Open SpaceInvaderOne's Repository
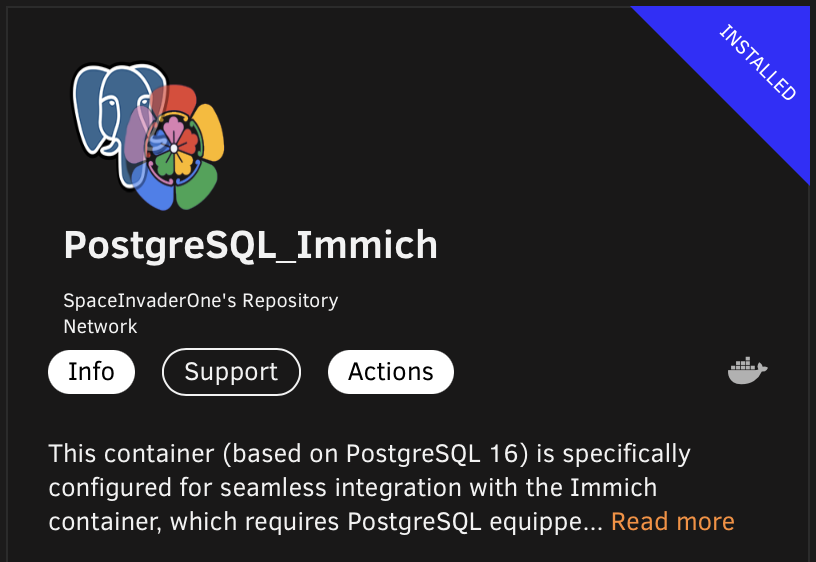 (201, 301)
